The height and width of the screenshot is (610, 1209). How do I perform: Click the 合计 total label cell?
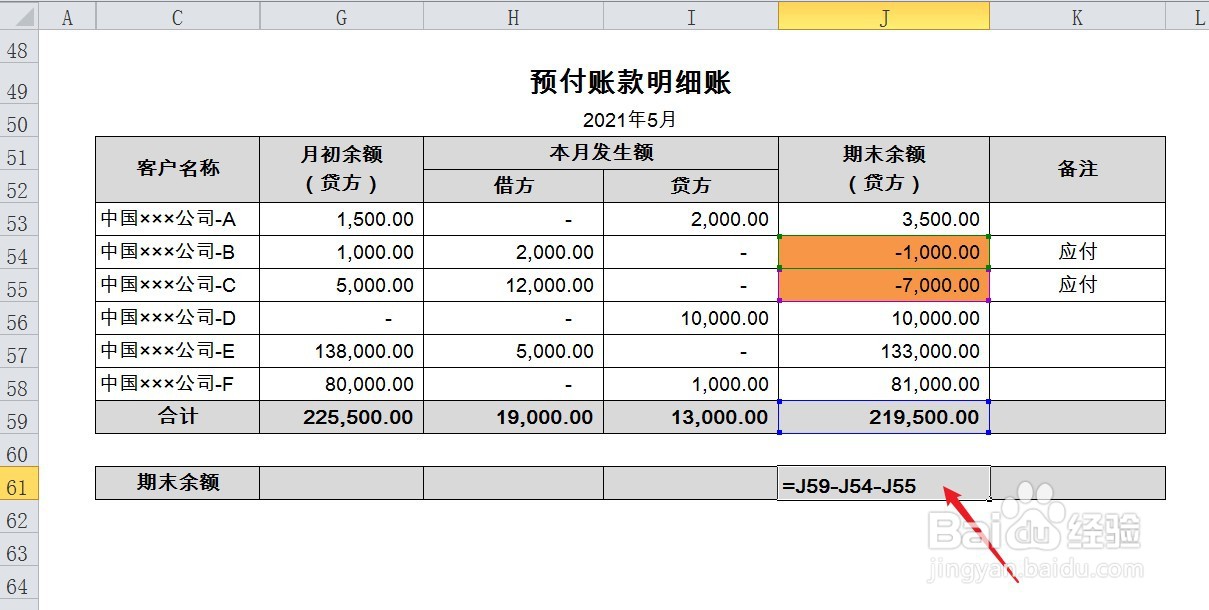click(x=176, y=417)
